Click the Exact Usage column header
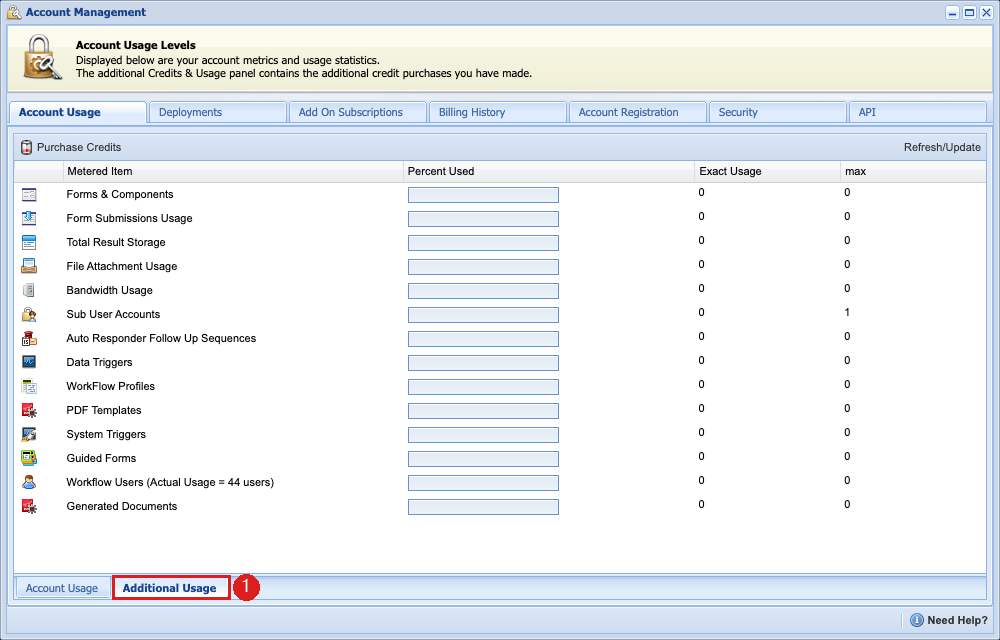This screenshot has width=1000, height=640. (768, 171)
